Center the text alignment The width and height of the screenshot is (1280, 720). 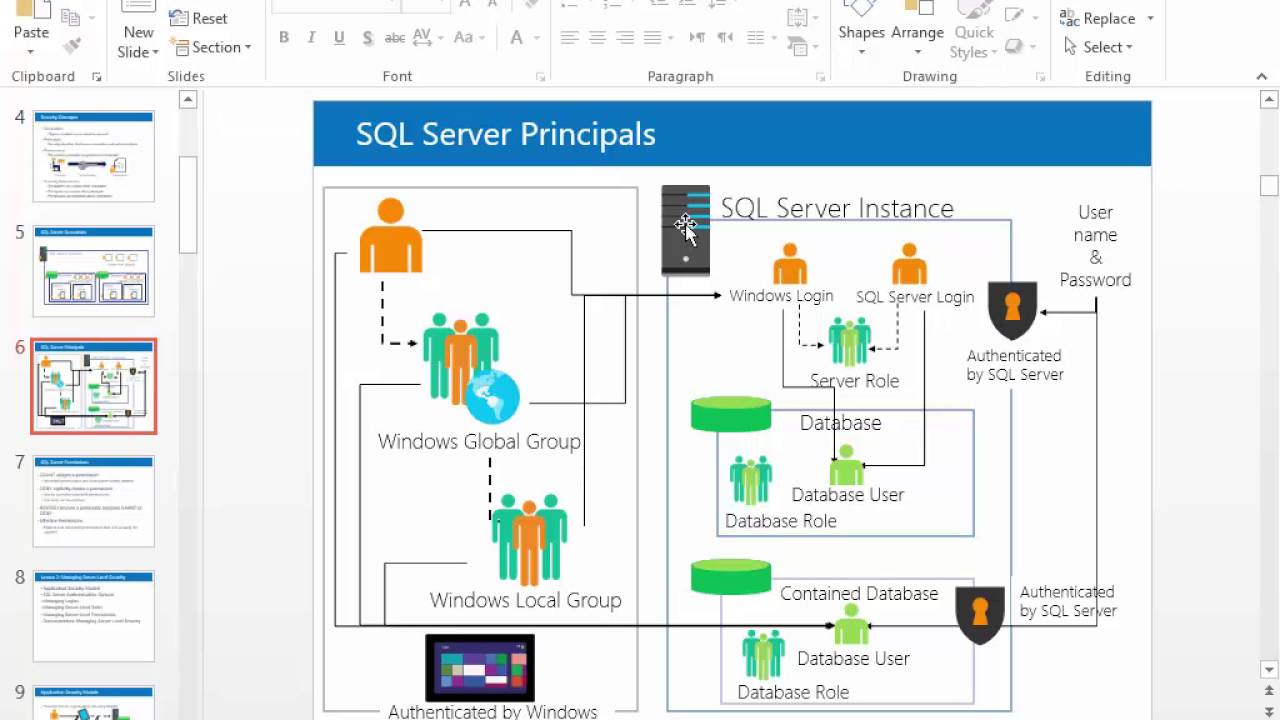click(x=597, y=38)
